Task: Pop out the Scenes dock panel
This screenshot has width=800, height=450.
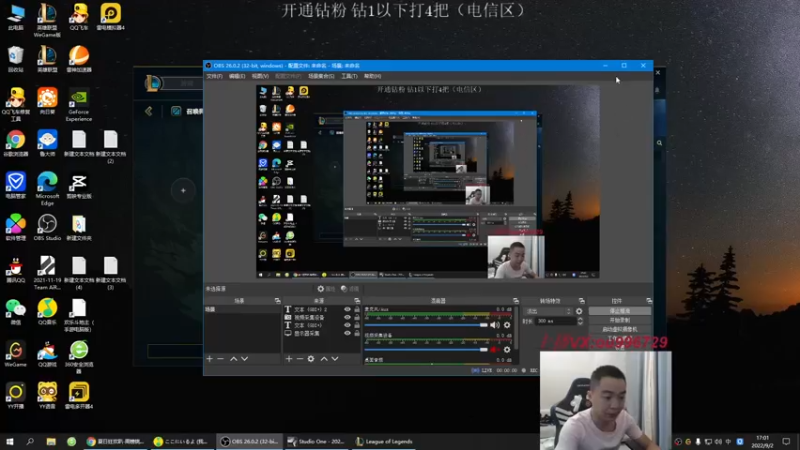Action: click(x=277, y=301)
